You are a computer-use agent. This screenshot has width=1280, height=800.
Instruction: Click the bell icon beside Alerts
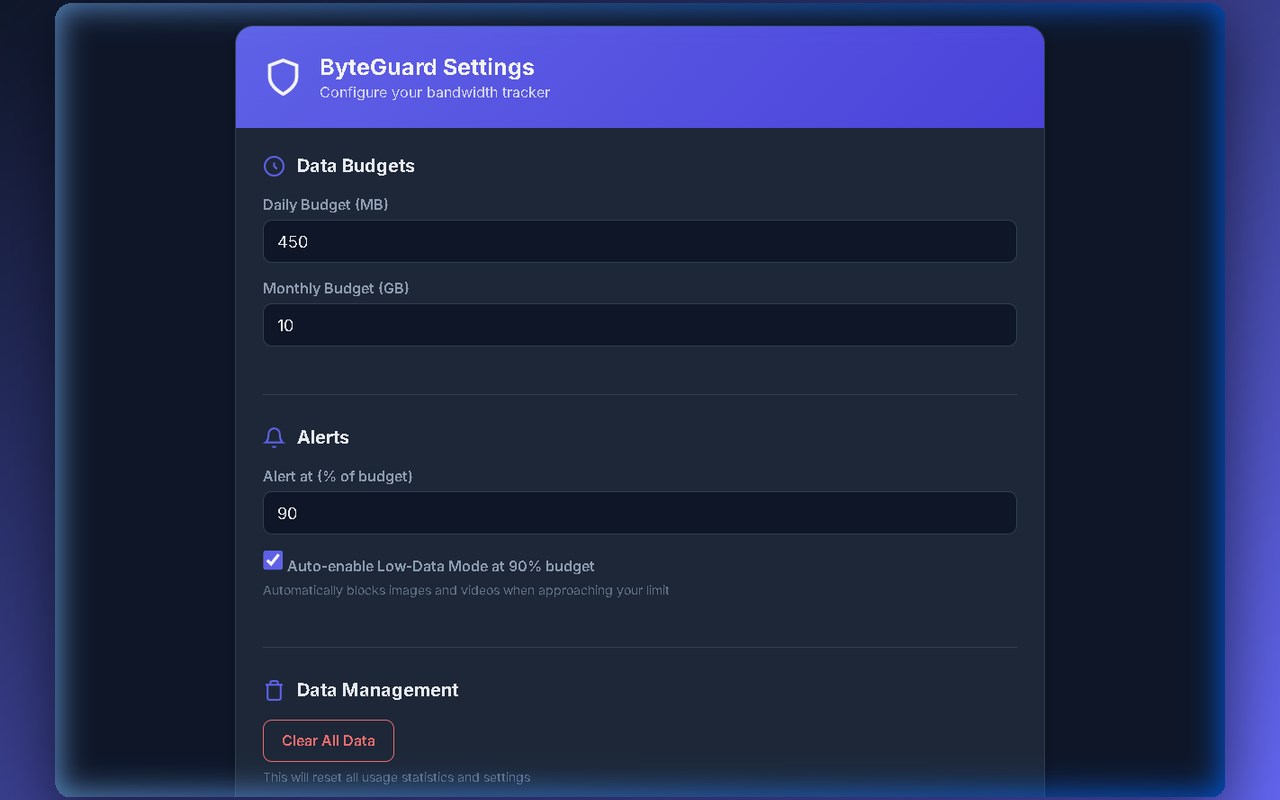point(274,438)
